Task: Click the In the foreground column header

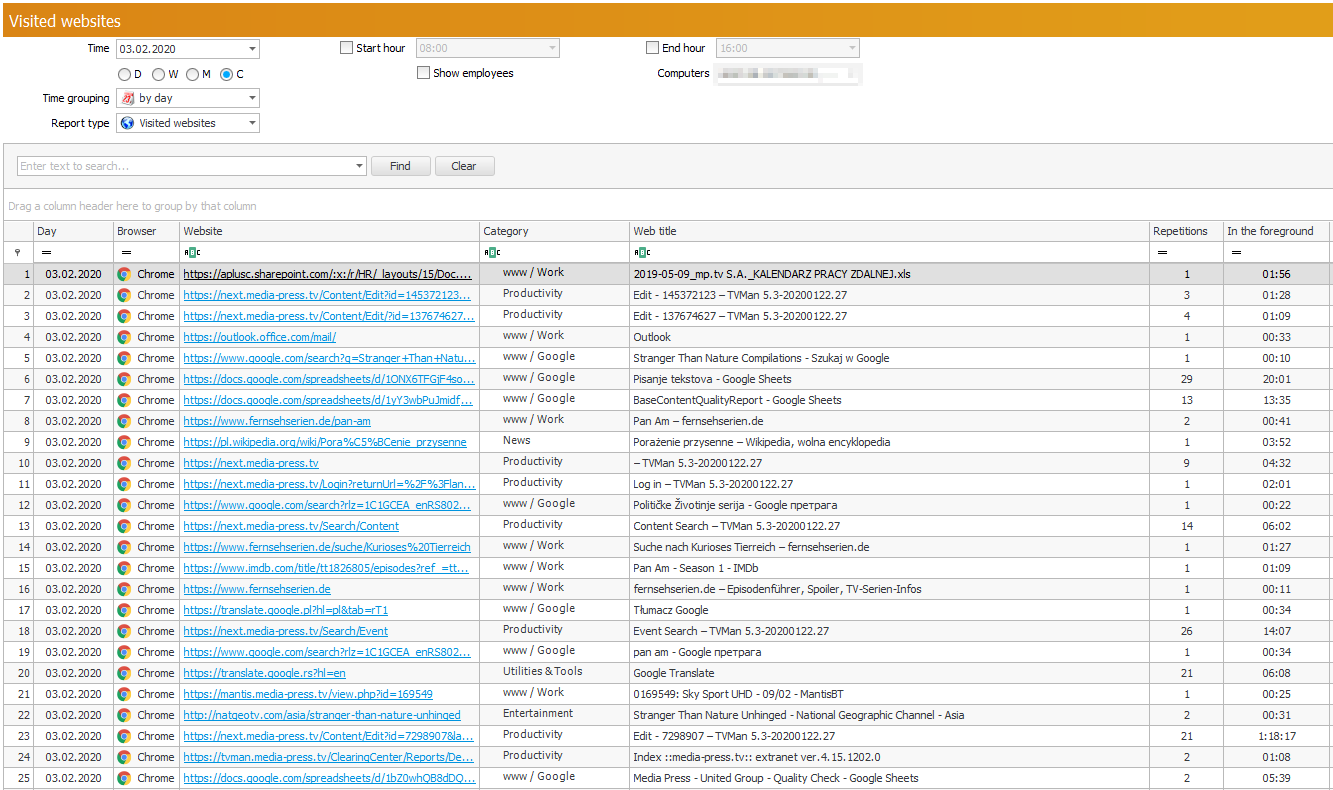Action: coord(1270,231)
